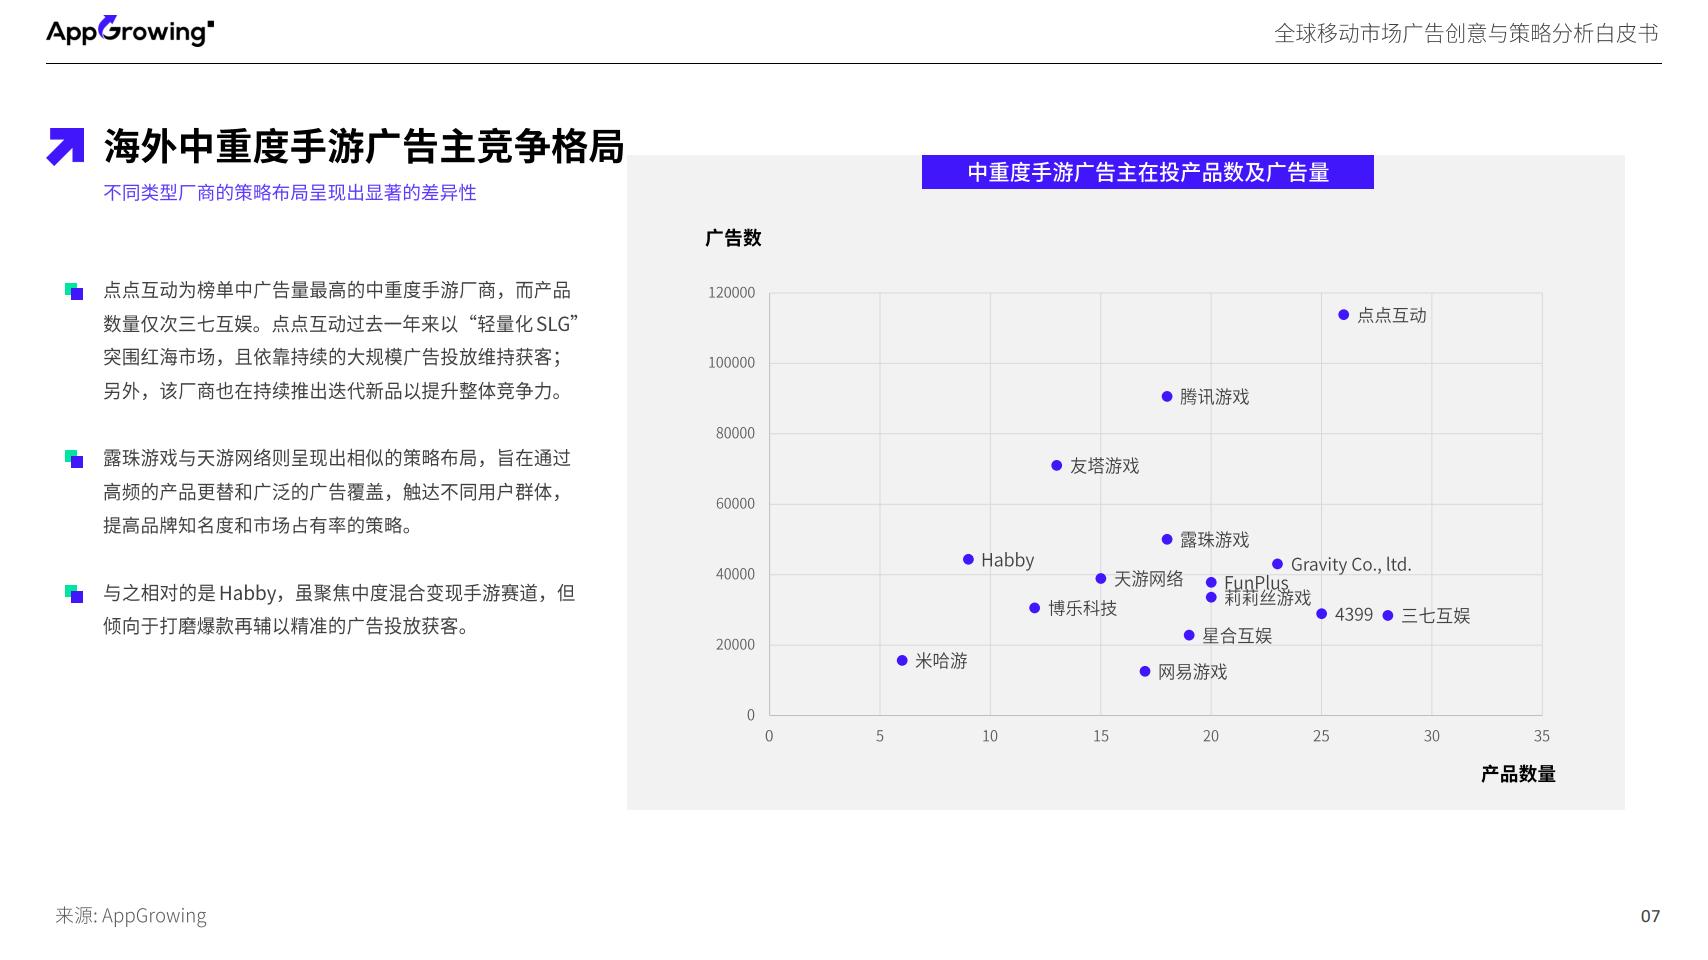1708x960 pixels.
Task: Click the y-axis value 40000
Action: [x=735, y=574]
